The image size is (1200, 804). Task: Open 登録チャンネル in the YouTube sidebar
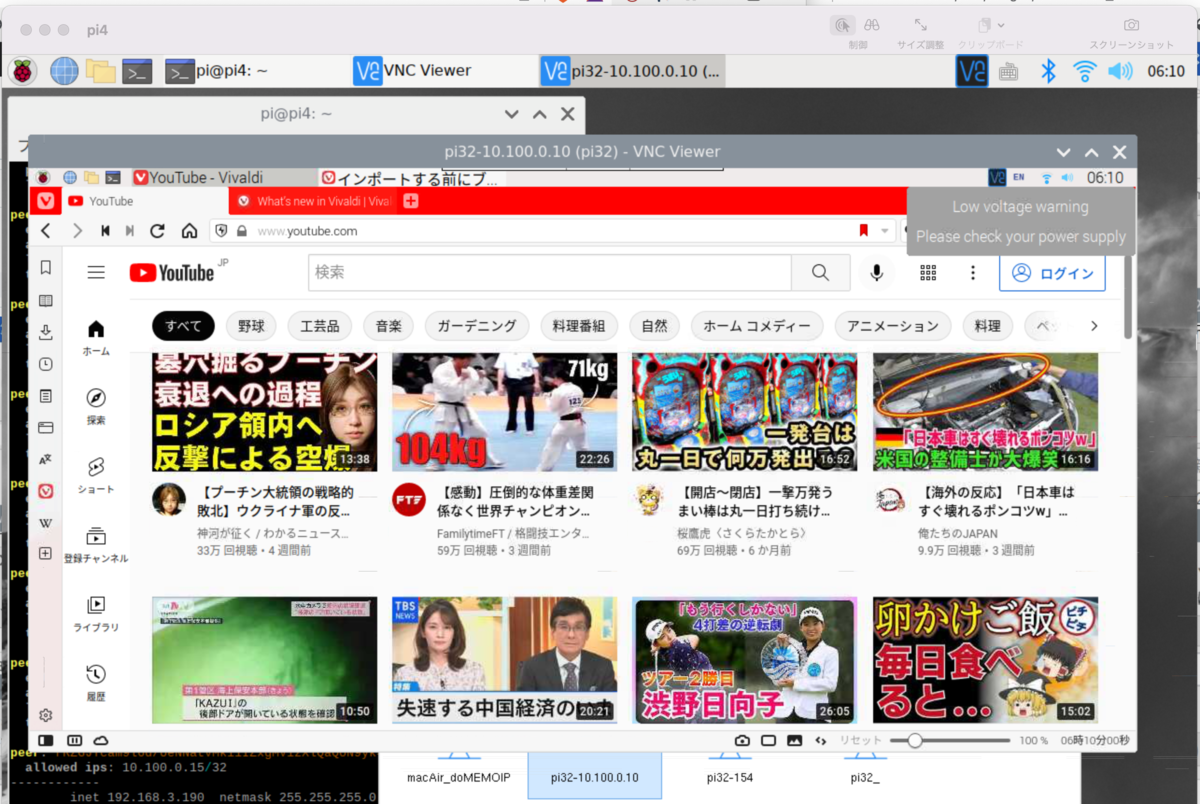point(96,544)
